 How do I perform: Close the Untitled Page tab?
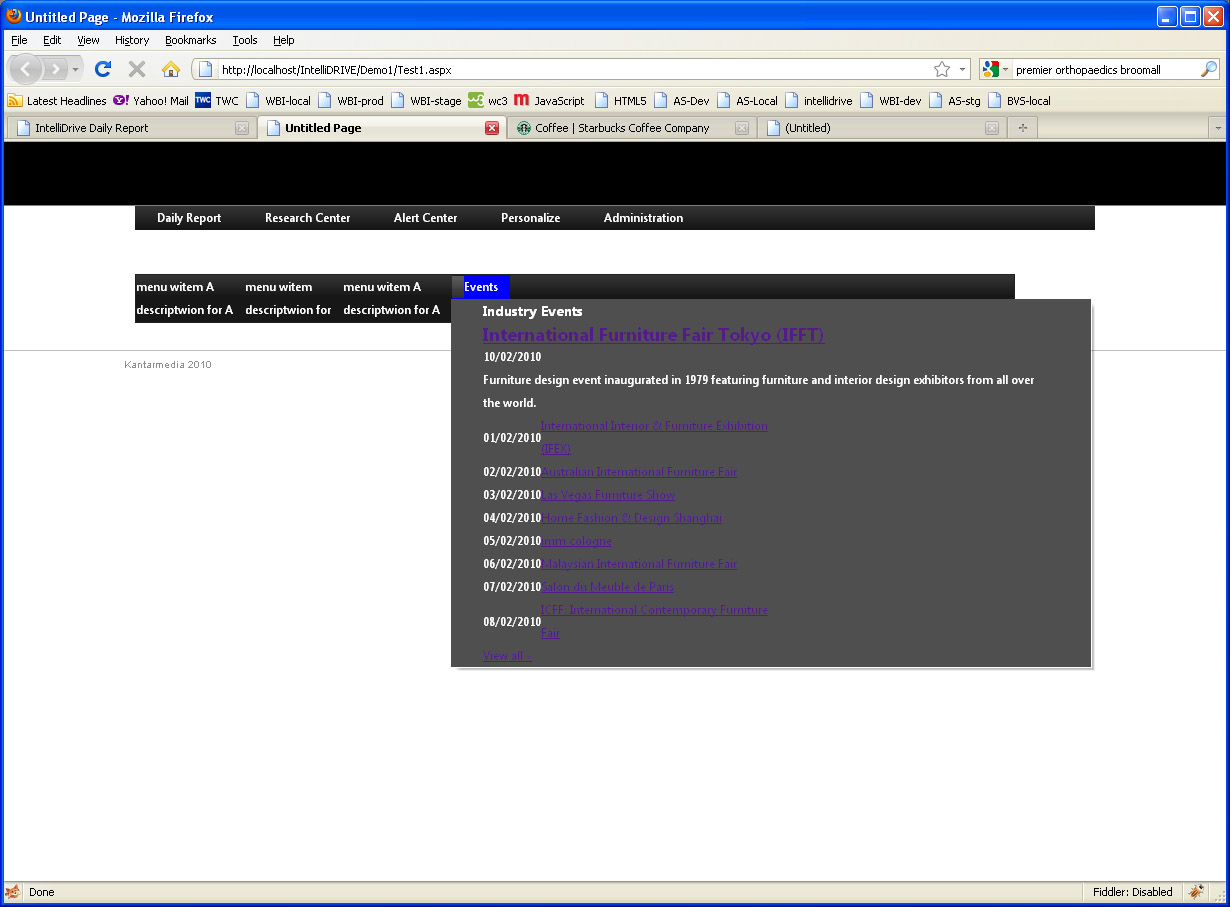492,128
